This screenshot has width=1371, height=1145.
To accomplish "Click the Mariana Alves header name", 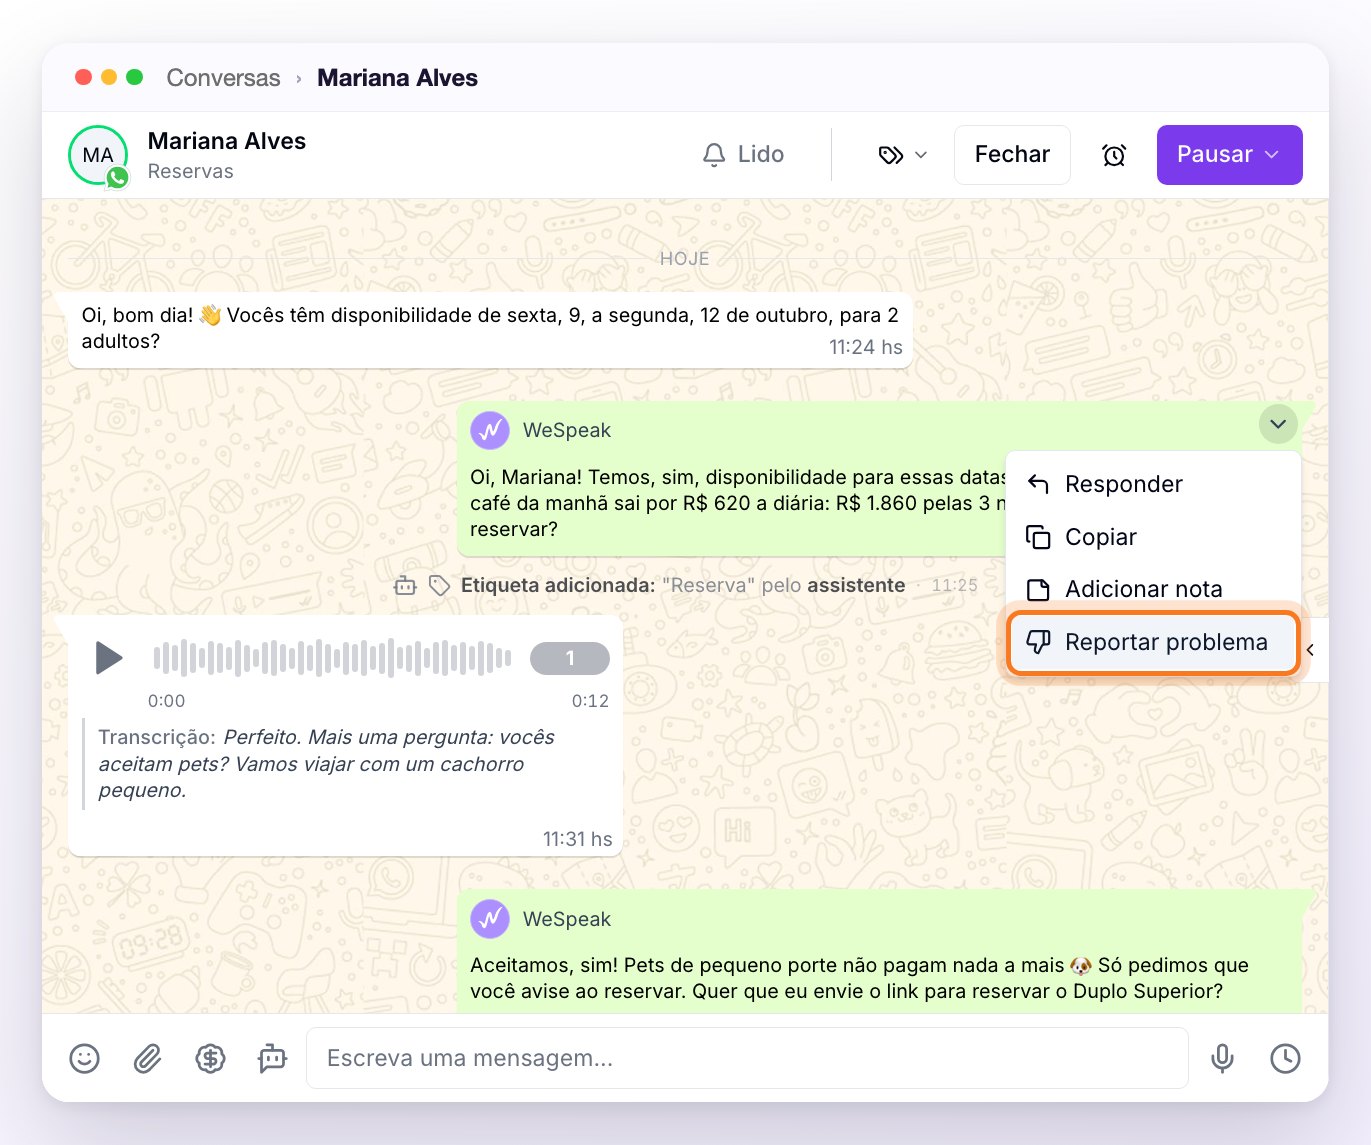I will click(x=227, y=141).
